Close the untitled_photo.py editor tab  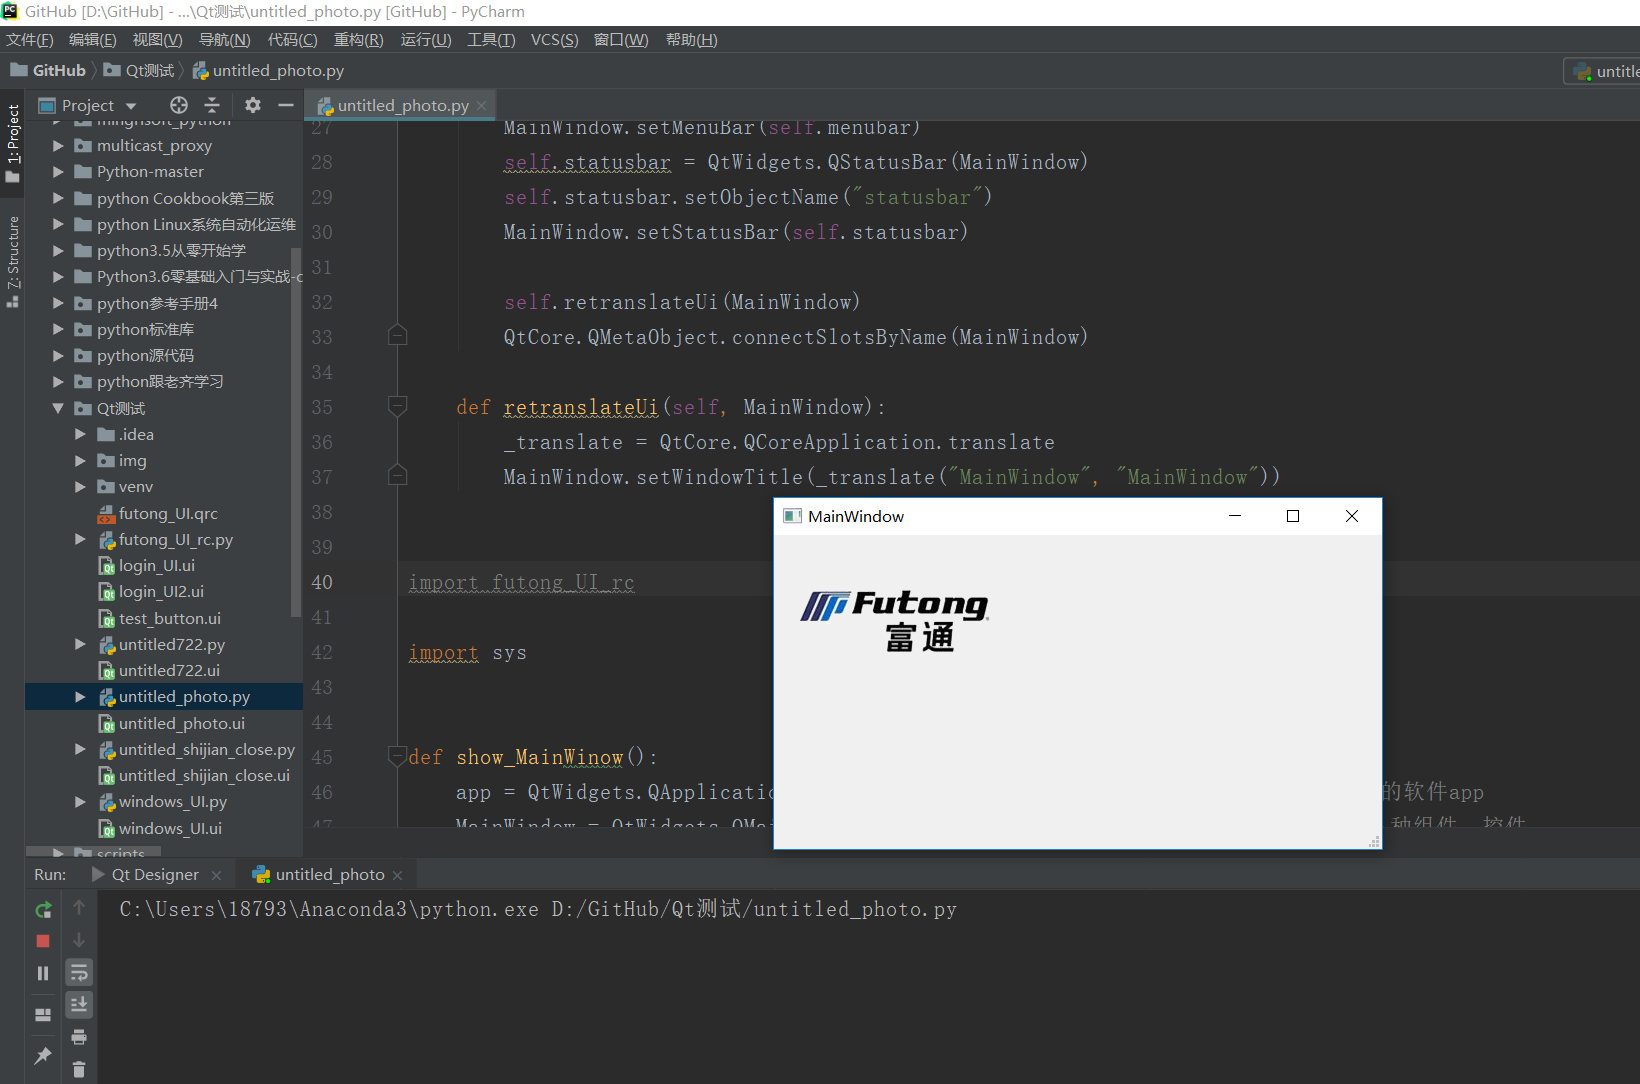tap(482, 105)
